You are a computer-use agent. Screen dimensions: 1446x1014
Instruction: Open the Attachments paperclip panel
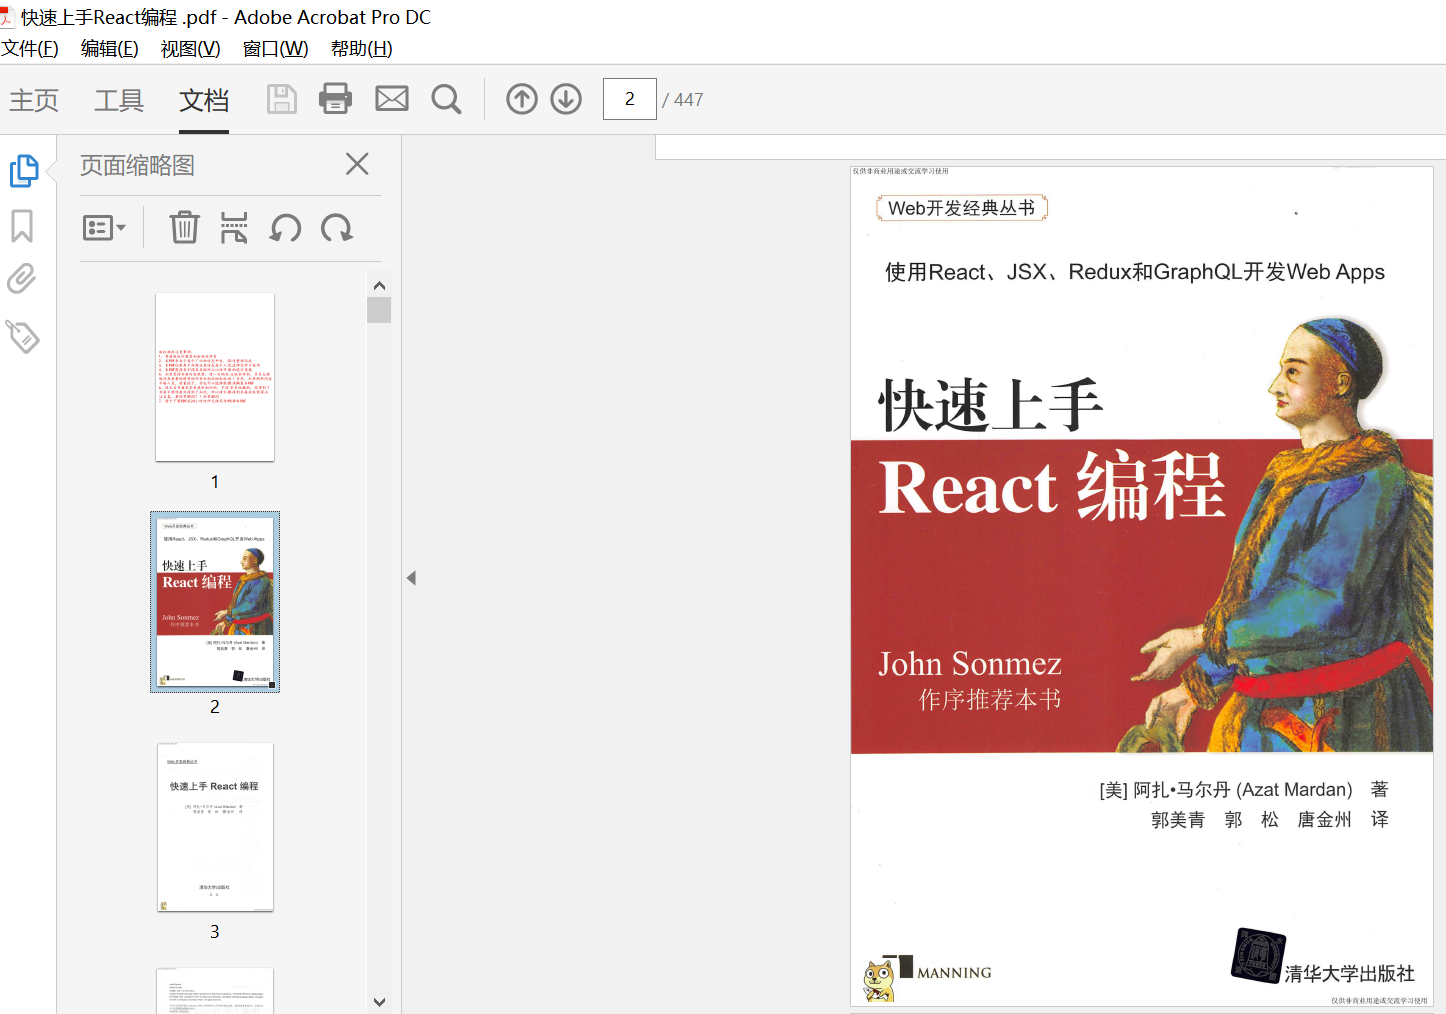pyautogui.click(x=22, y=279)
